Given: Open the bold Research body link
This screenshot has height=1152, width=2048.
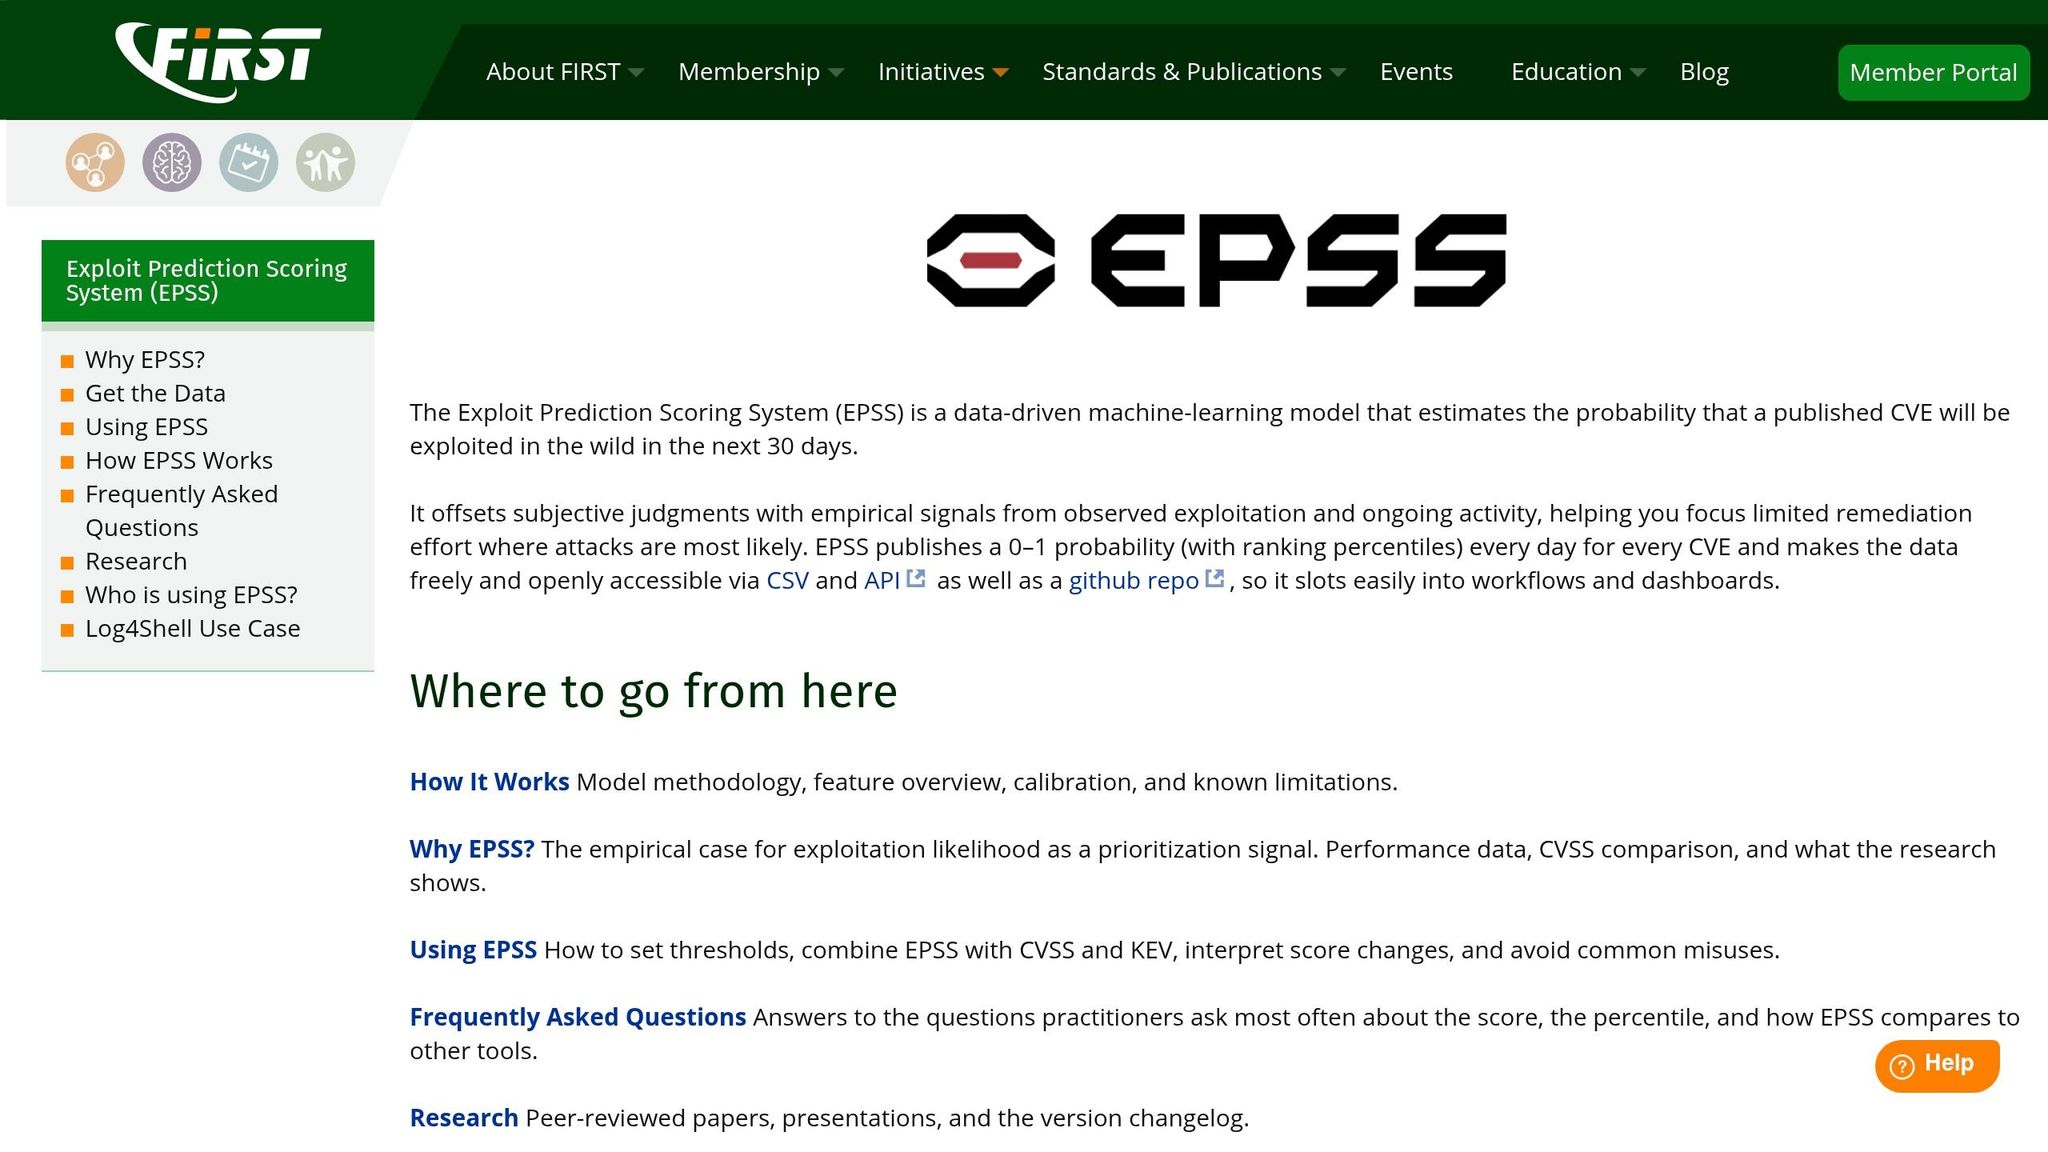Looking at the screenshot, I should click(x=464, y=1118).
